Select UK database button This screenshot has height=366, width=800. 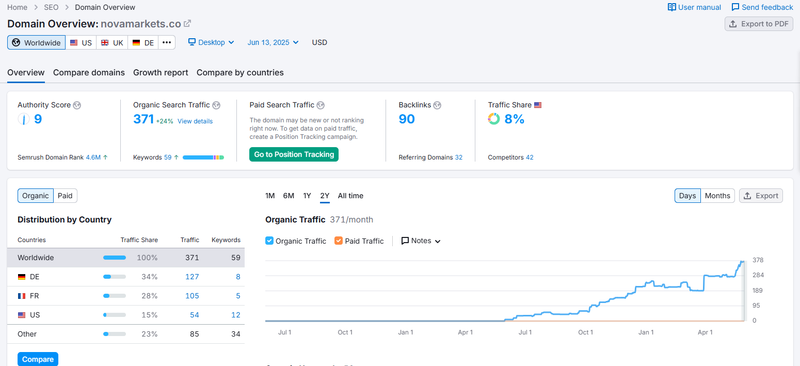pyautogui.click(x=112, y=43)
